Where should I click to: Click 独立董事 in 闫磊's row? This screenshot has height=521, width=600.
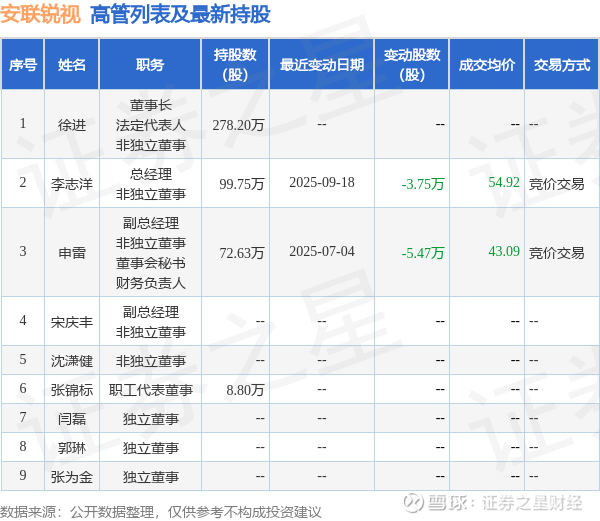click(151, 419)
